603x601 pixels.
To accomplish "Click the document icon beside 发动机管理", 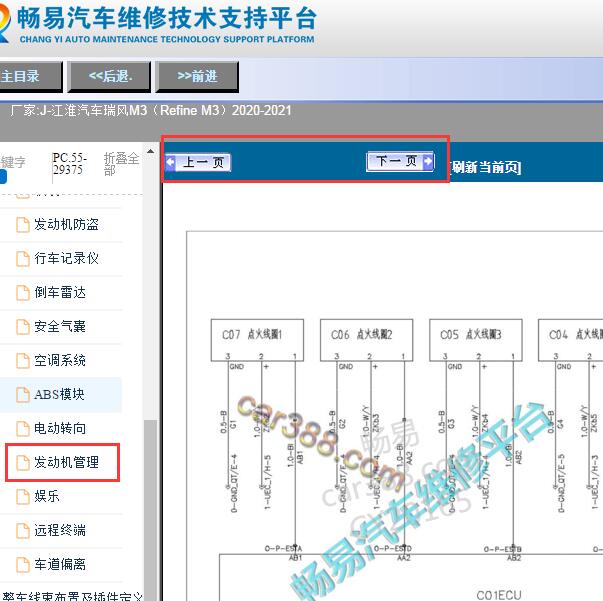I will [x=23, y=463].
